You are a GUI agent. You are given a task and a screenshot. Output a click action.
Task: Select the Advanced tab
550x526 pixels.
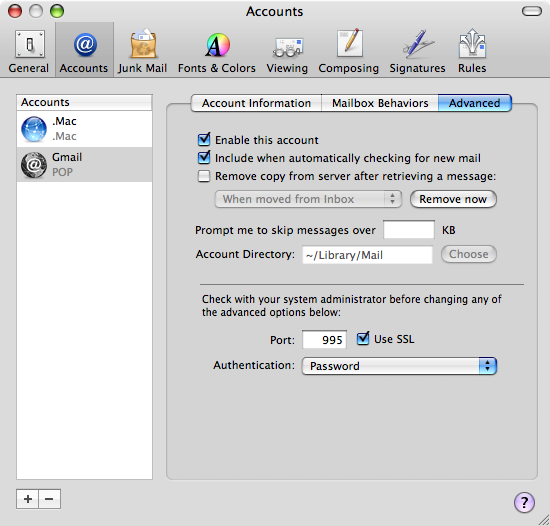tap(475, 103)
